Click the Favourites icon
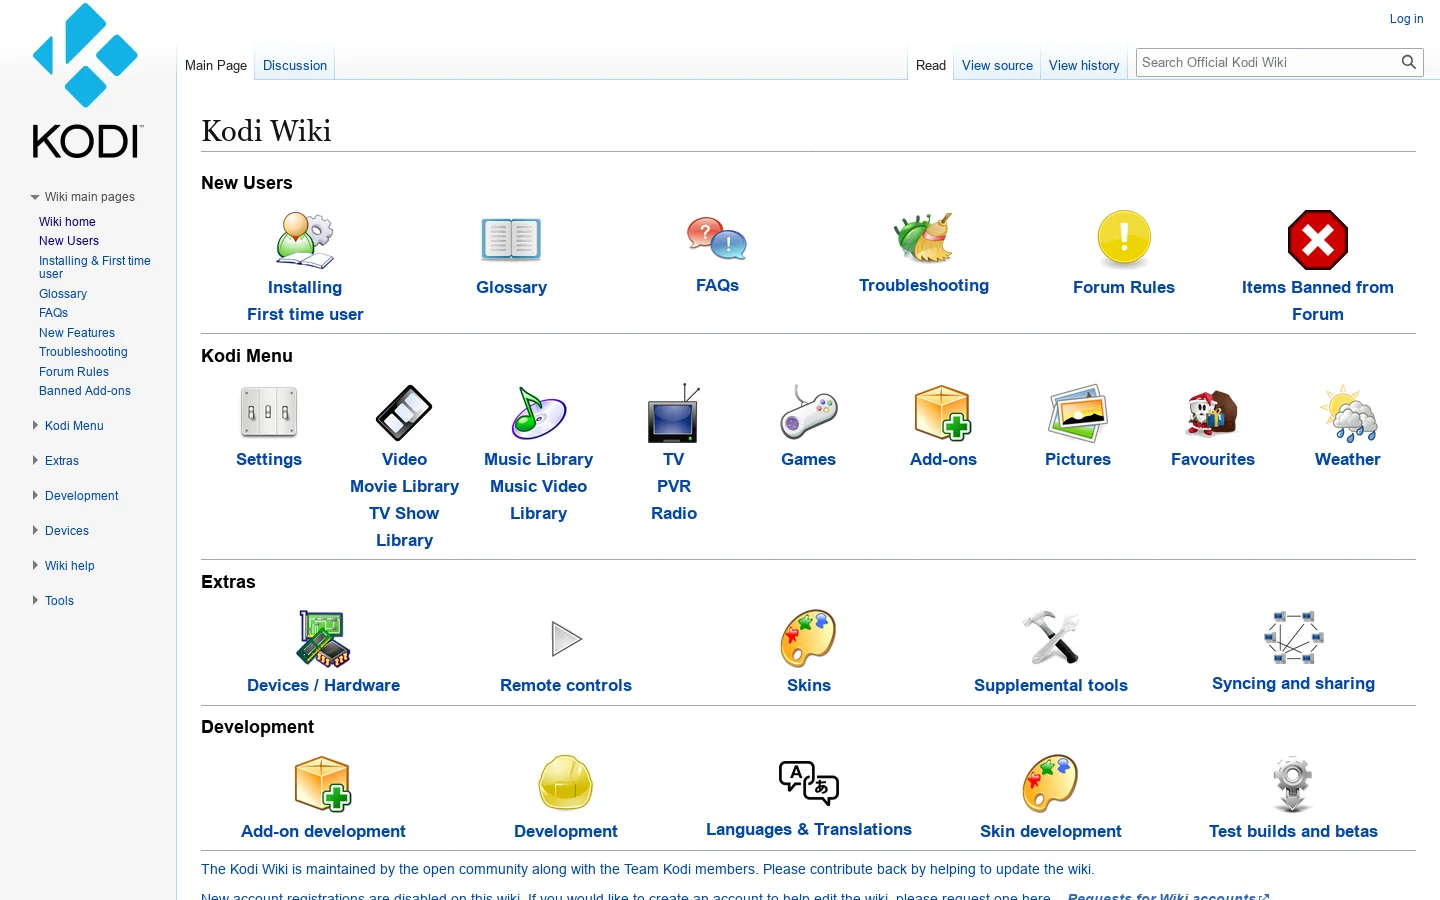The image size is (1440, 900). click(x=1213, y=412)
